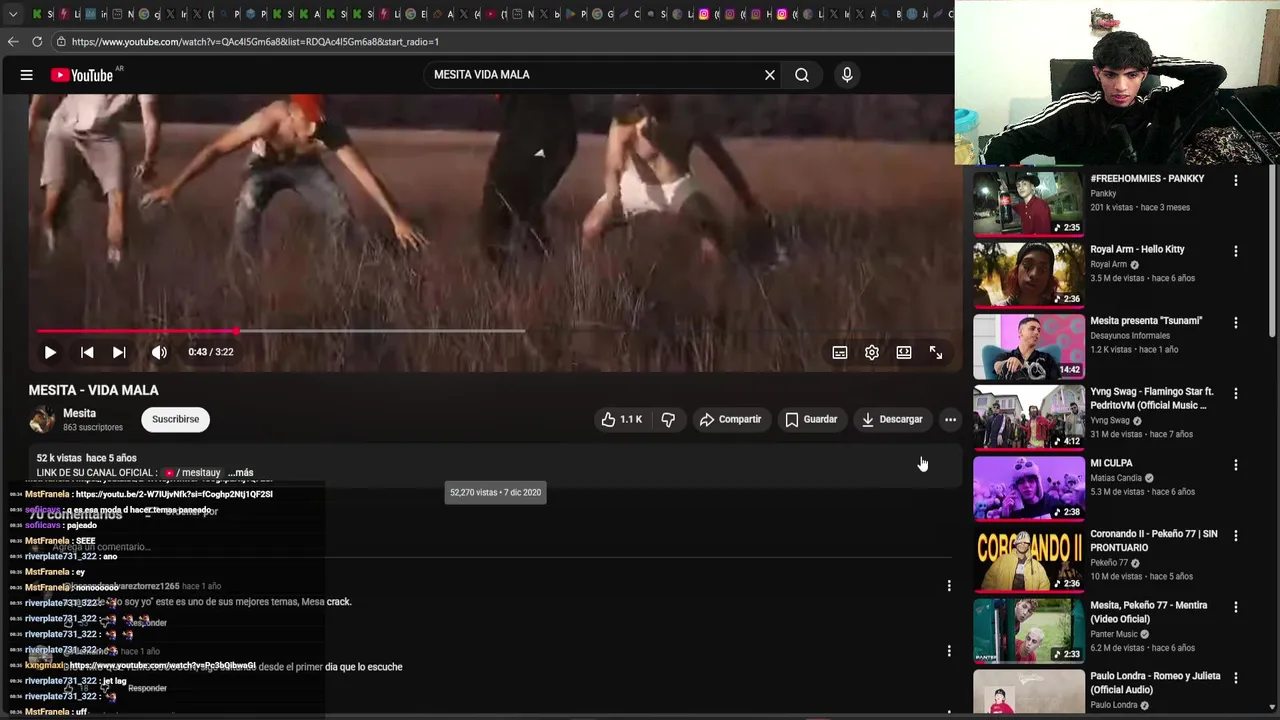Open options menu for #FREEHOMMIES - PANKKY
The width and height of the screenshot is (1280, 720).
[1235, 181]
